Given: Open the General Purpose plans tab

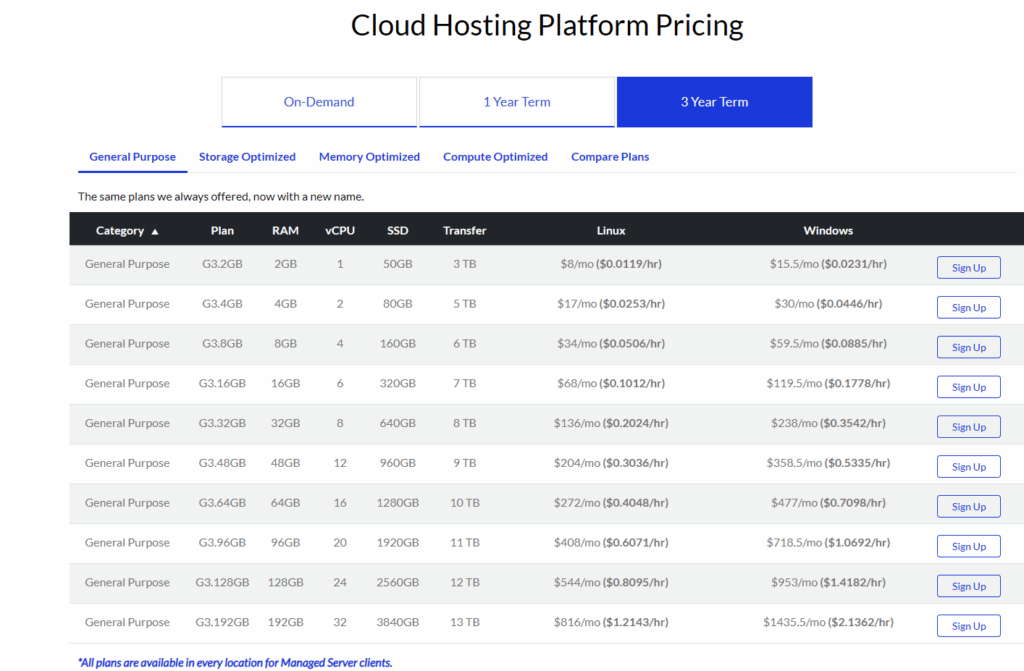Looking at the screenshot, I should click(x=132, y=157).
